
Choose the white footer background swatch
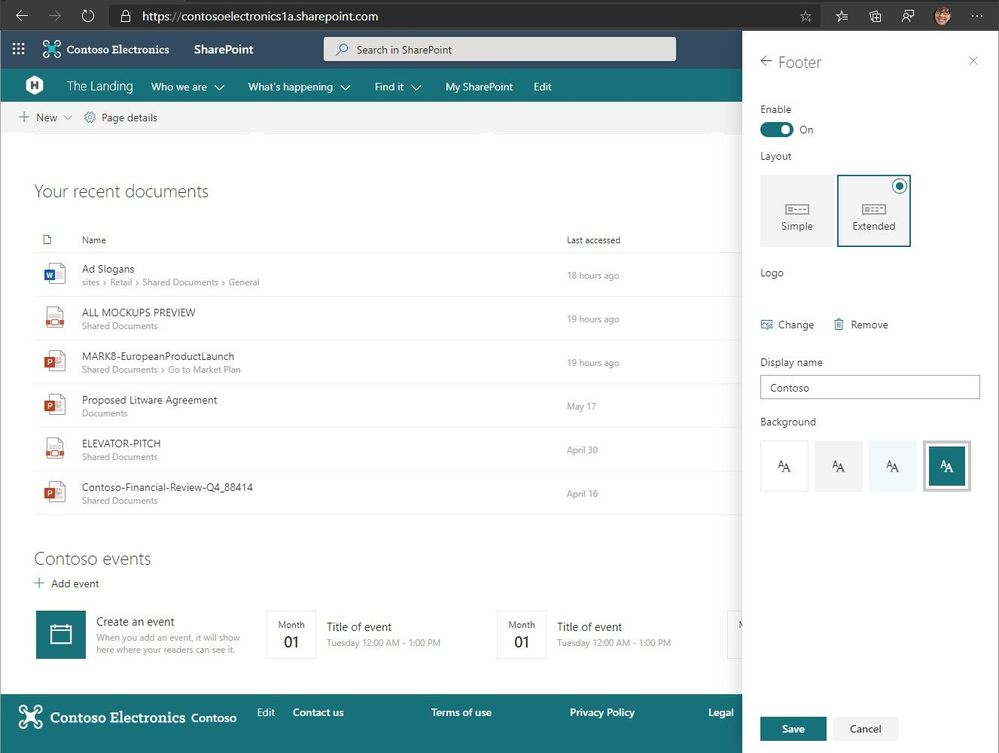pyautogui.click(x=784, y=466)
